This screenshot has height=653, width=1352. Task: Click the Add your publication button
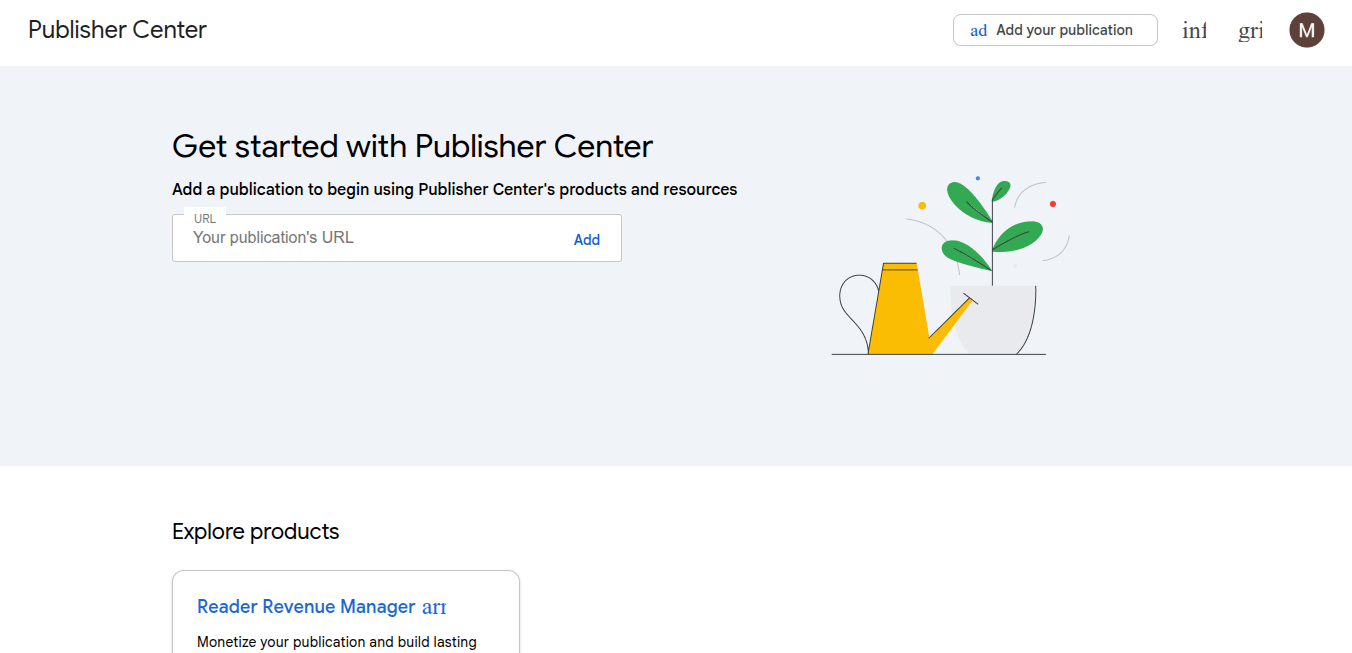click(1055, 30)
